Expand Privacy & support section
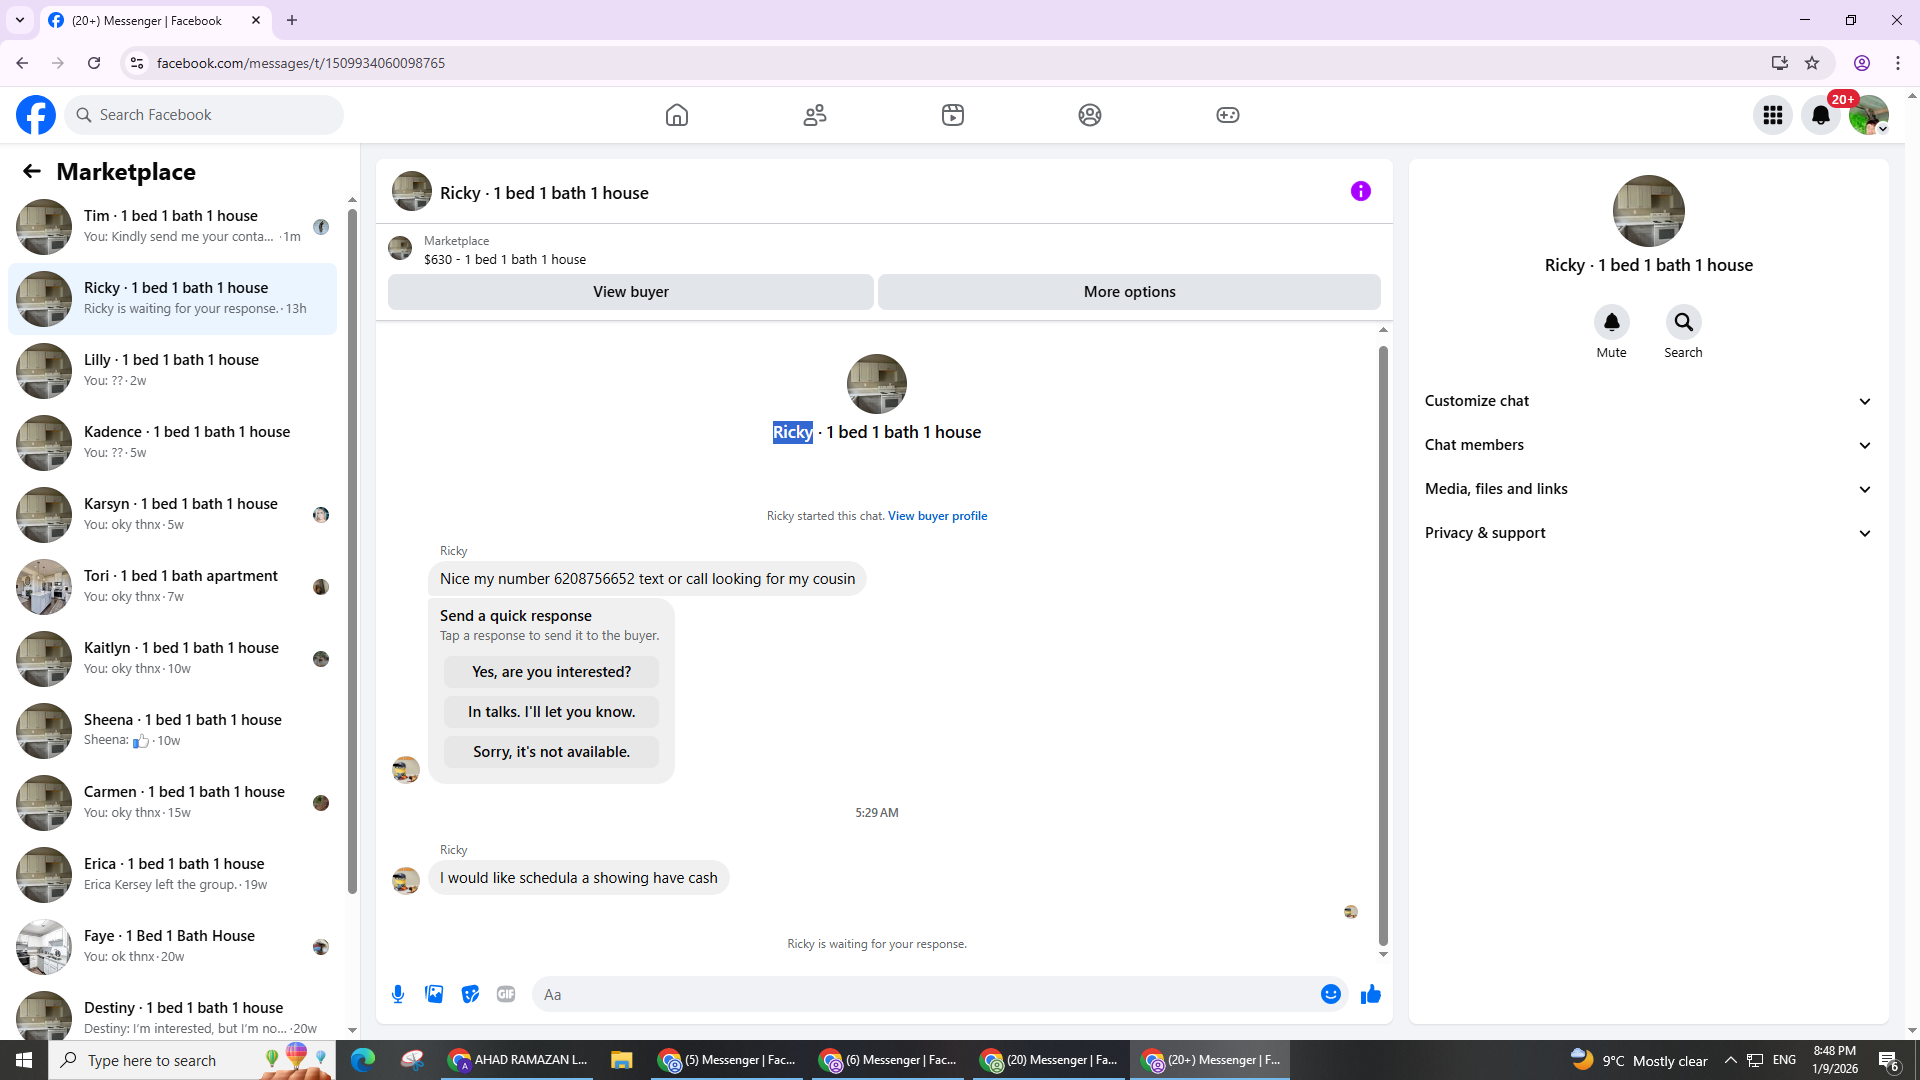Image resolution: width=1920 pixels, height=1080 pixels. (1647, 533)
